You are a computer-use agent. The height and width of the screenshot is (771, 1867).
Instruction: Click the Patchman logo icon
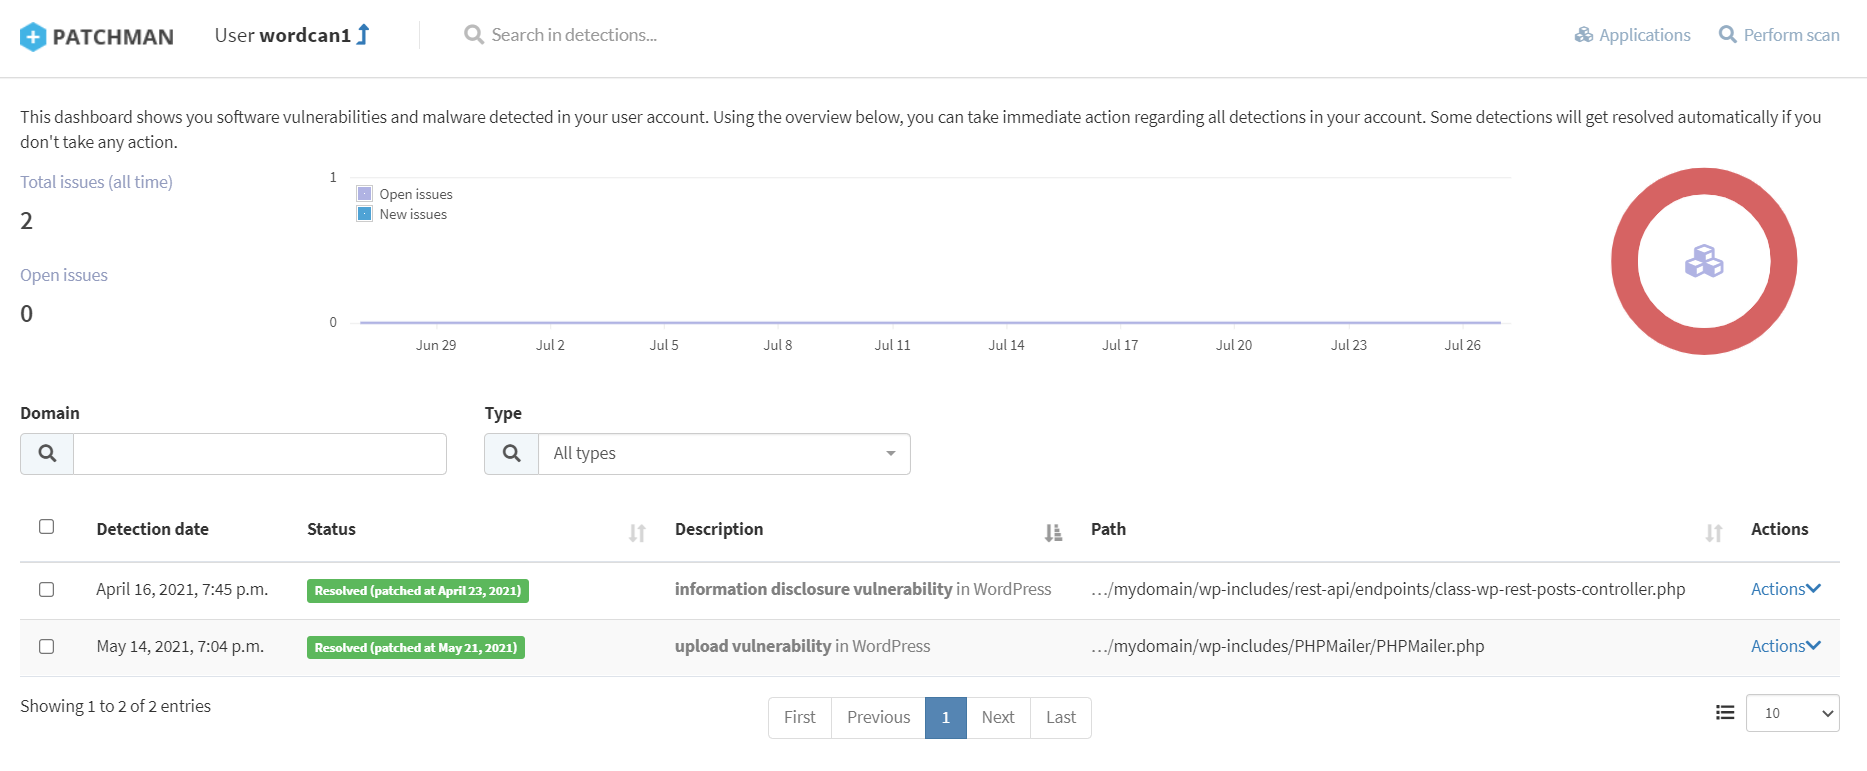33,37
